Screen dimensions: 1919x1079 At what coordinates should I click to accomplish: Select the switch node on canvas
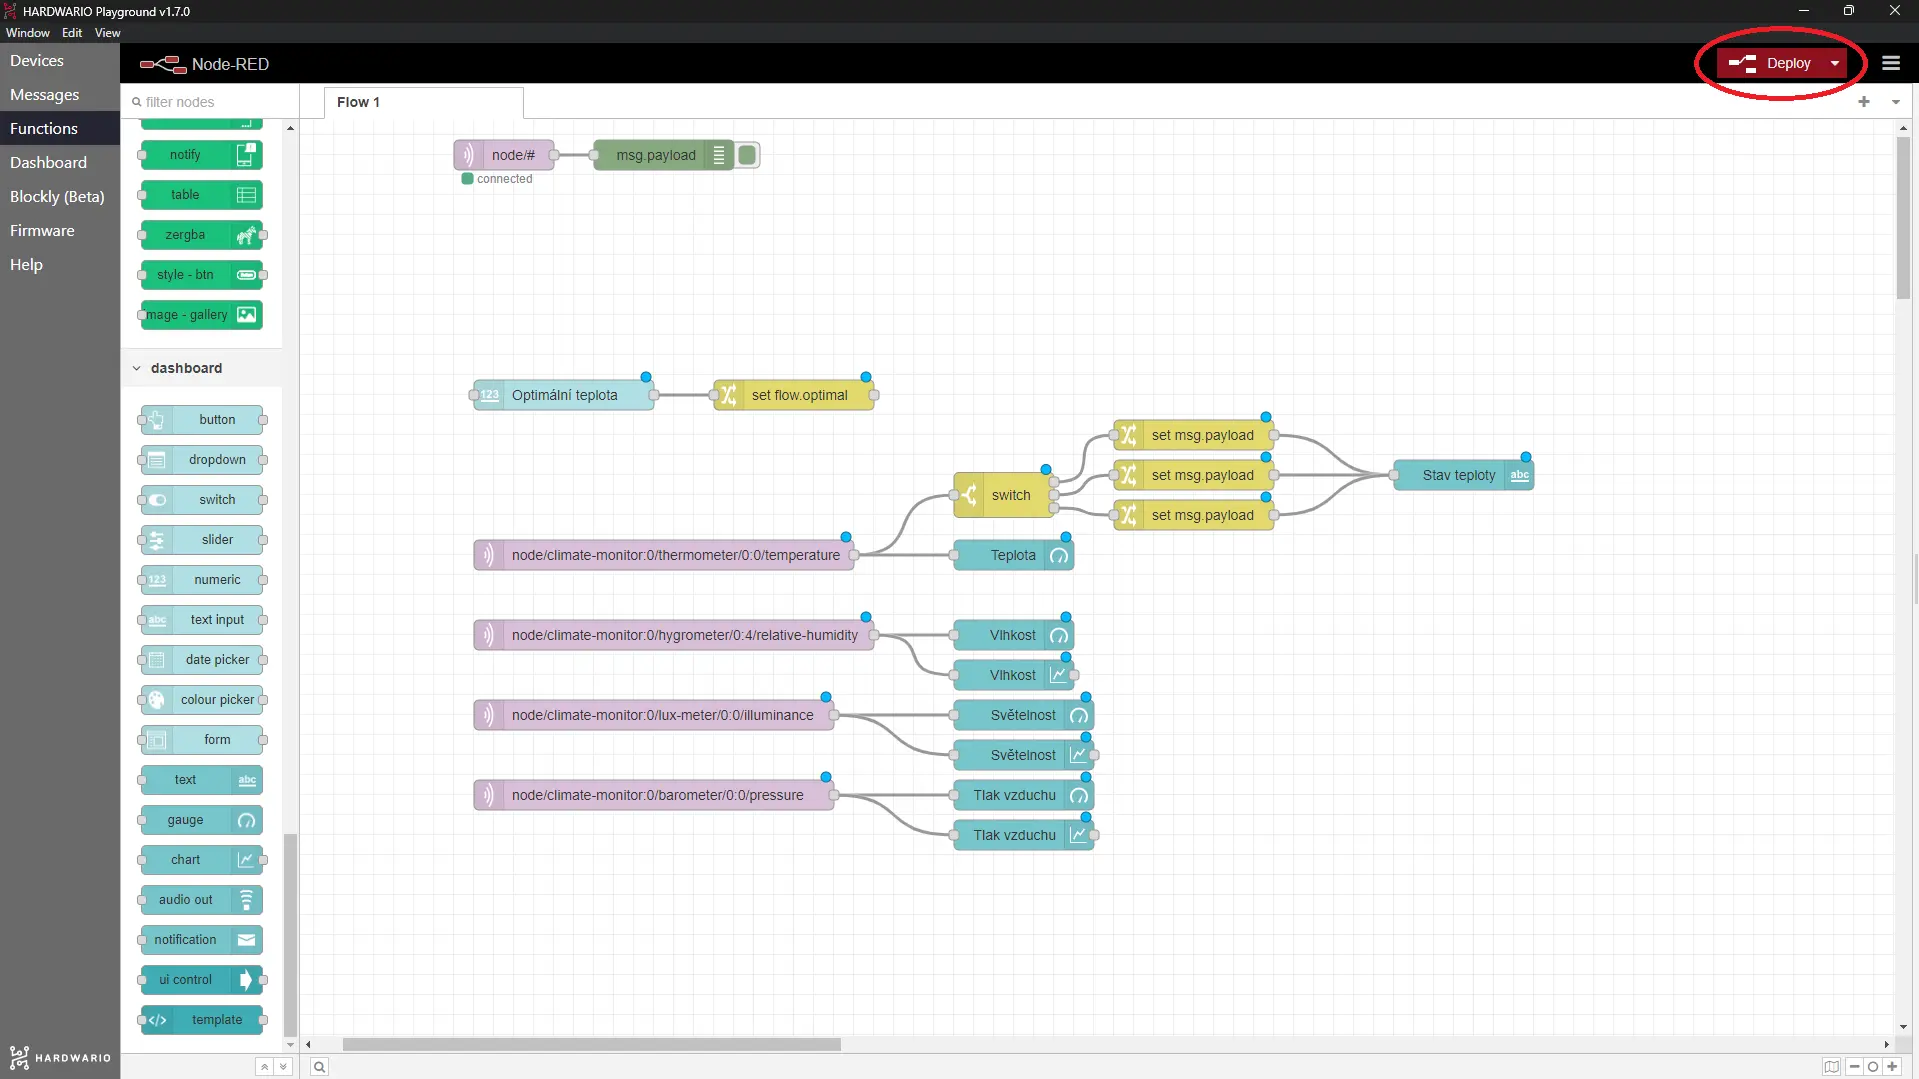pos(1004,495)
